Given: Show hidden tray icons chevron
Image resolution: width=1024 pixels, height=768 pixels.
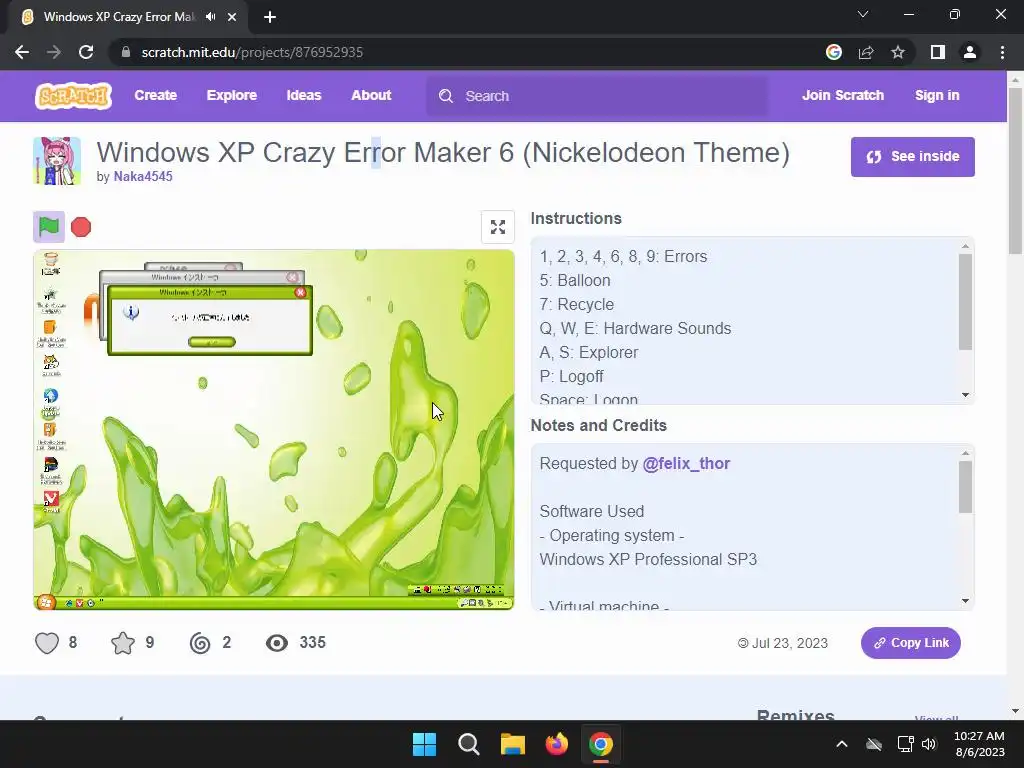Looking at the screenshot, I should click(842, 744).
